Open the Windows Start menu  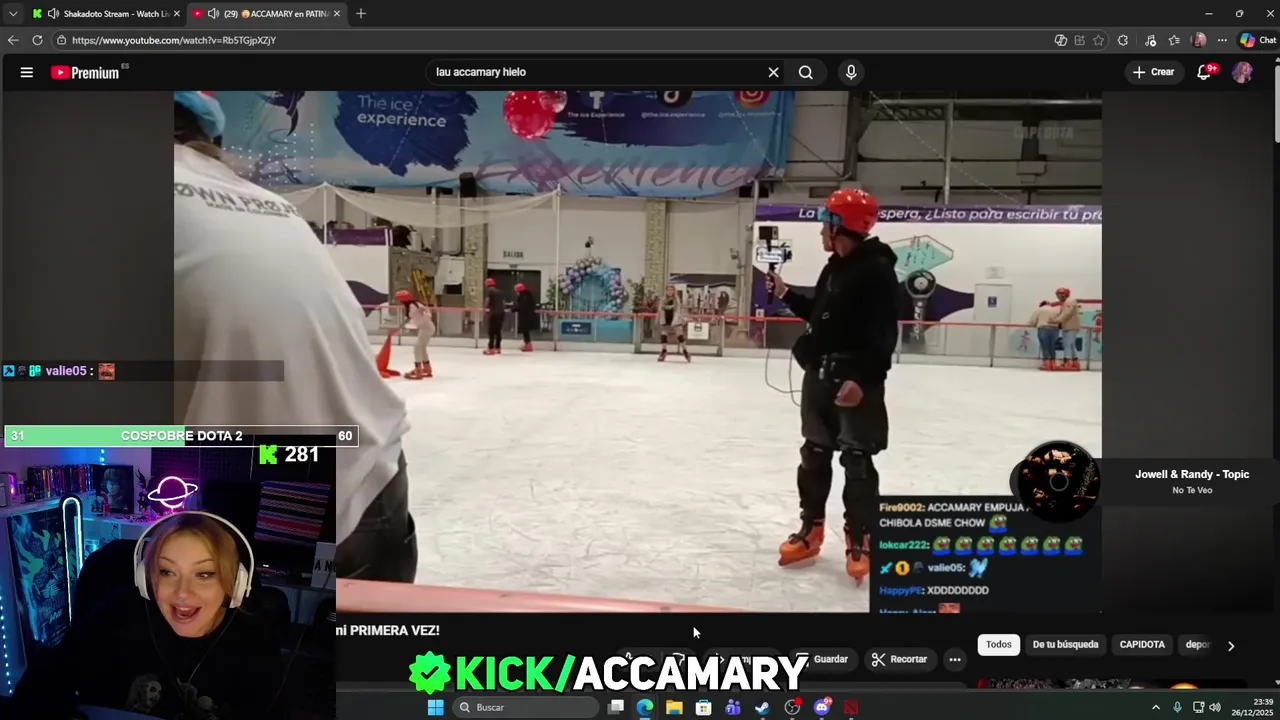pos(435,707)
